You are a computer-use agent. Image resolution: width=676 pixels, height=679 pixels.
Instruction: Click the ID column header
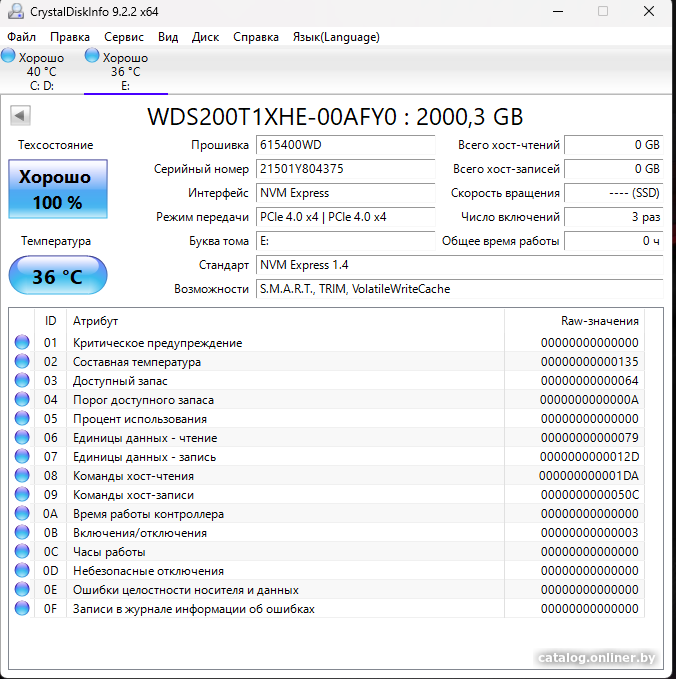(x=51, y=321)
